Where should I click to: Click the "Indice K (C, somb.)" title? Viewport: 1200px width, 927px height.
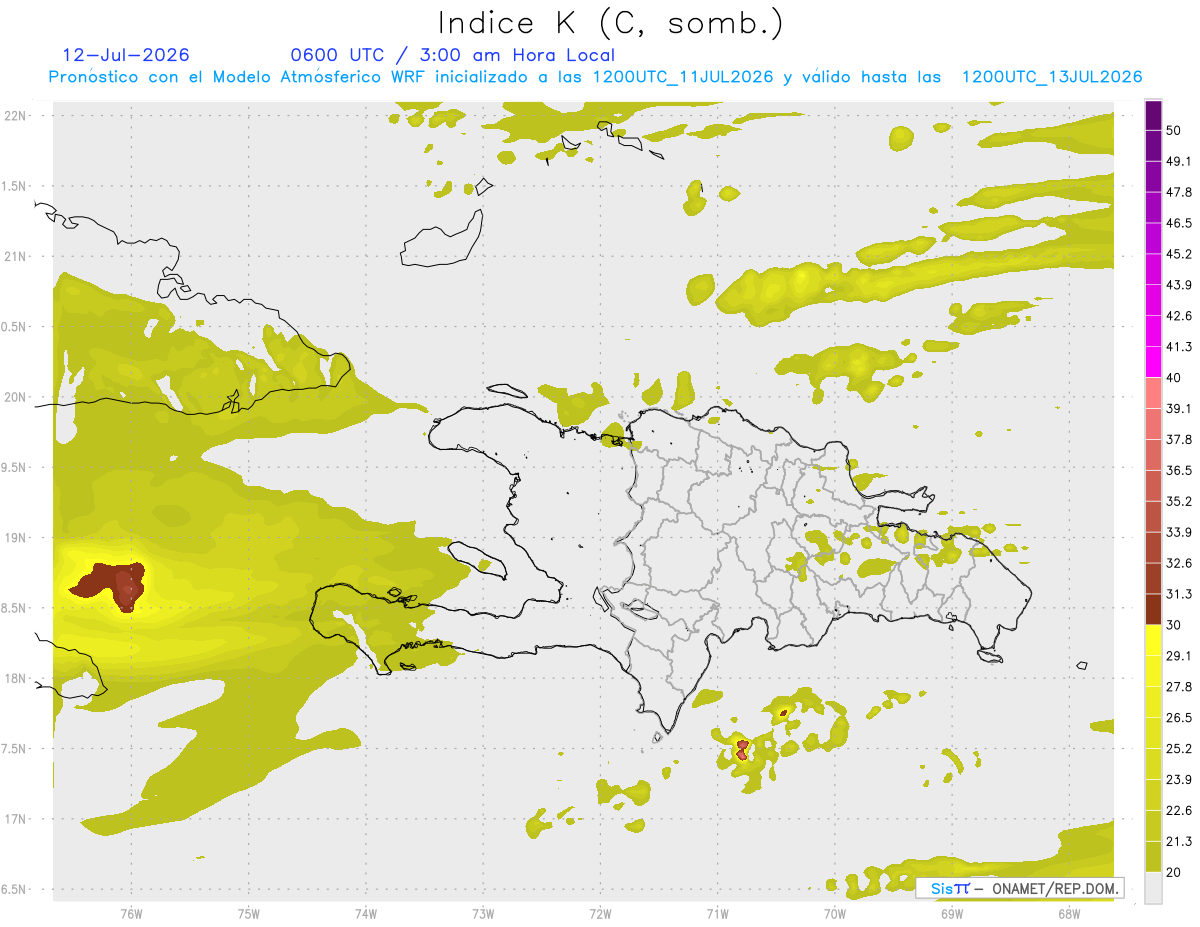coord(610,23)
